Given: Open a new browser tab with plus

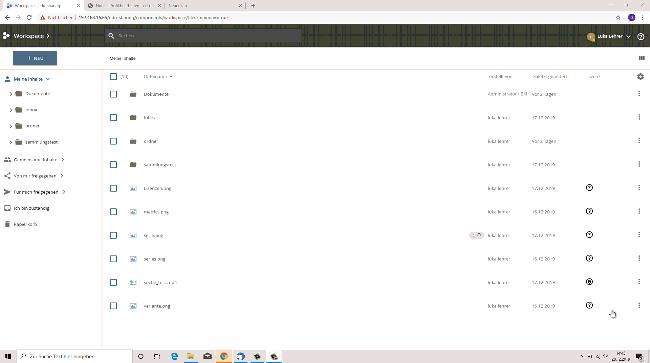Looking at the screenshot, I should (x=253, y=6).
